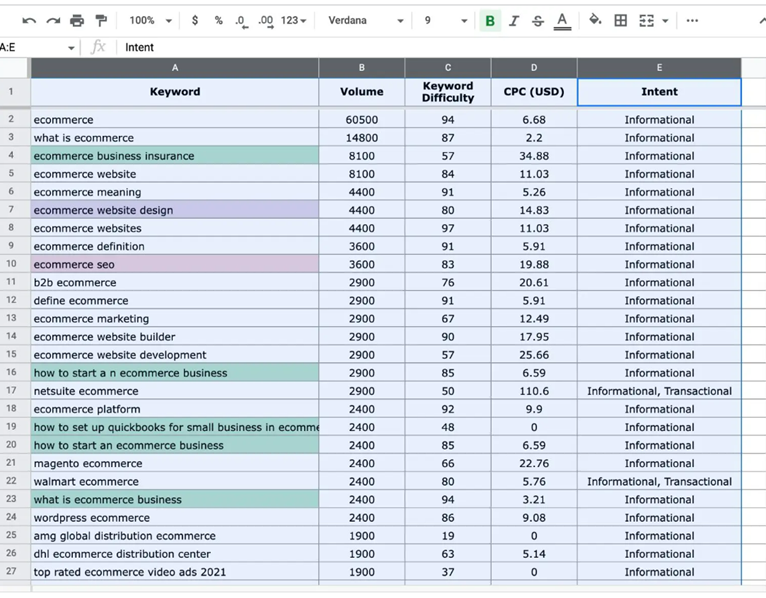Image resolution: width=766 pixels, height=598 pixels.
Task: Decrease decimal places
Action: click(241, 21)
